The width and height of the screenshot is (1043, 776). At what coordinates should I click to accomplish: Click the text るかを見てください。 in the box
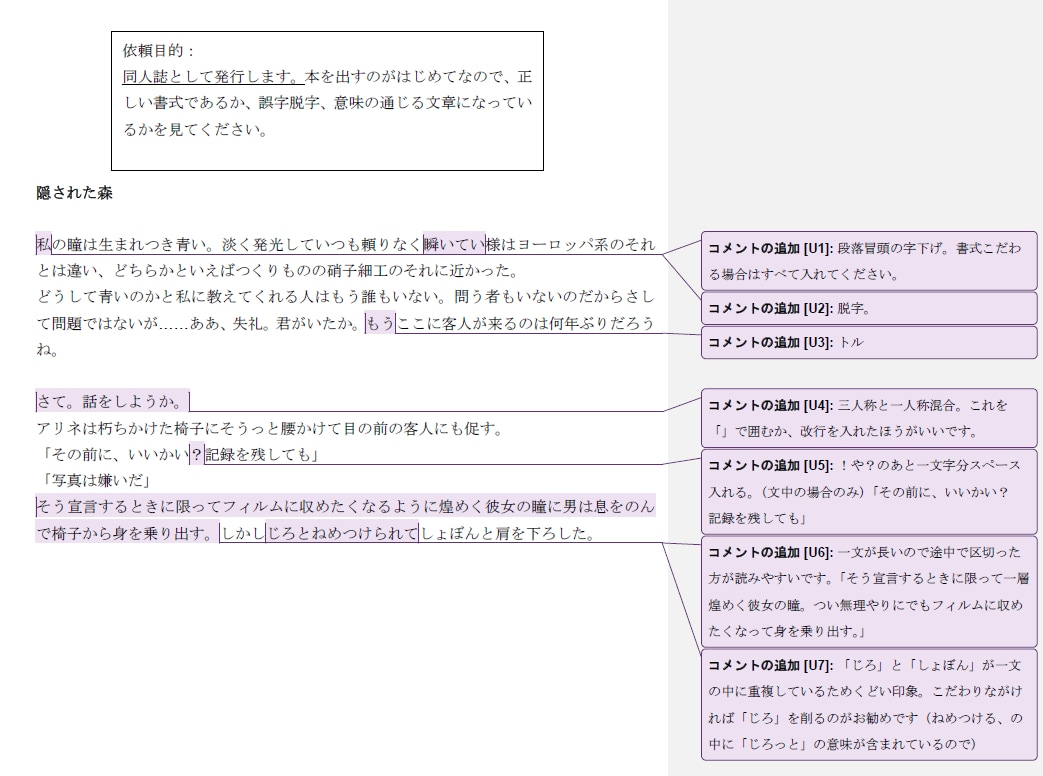196,130
